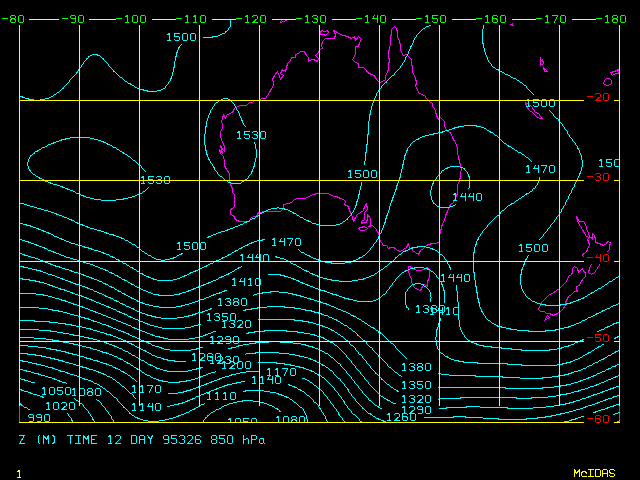Click the 1530 label over Western Australia

point(251,135)
